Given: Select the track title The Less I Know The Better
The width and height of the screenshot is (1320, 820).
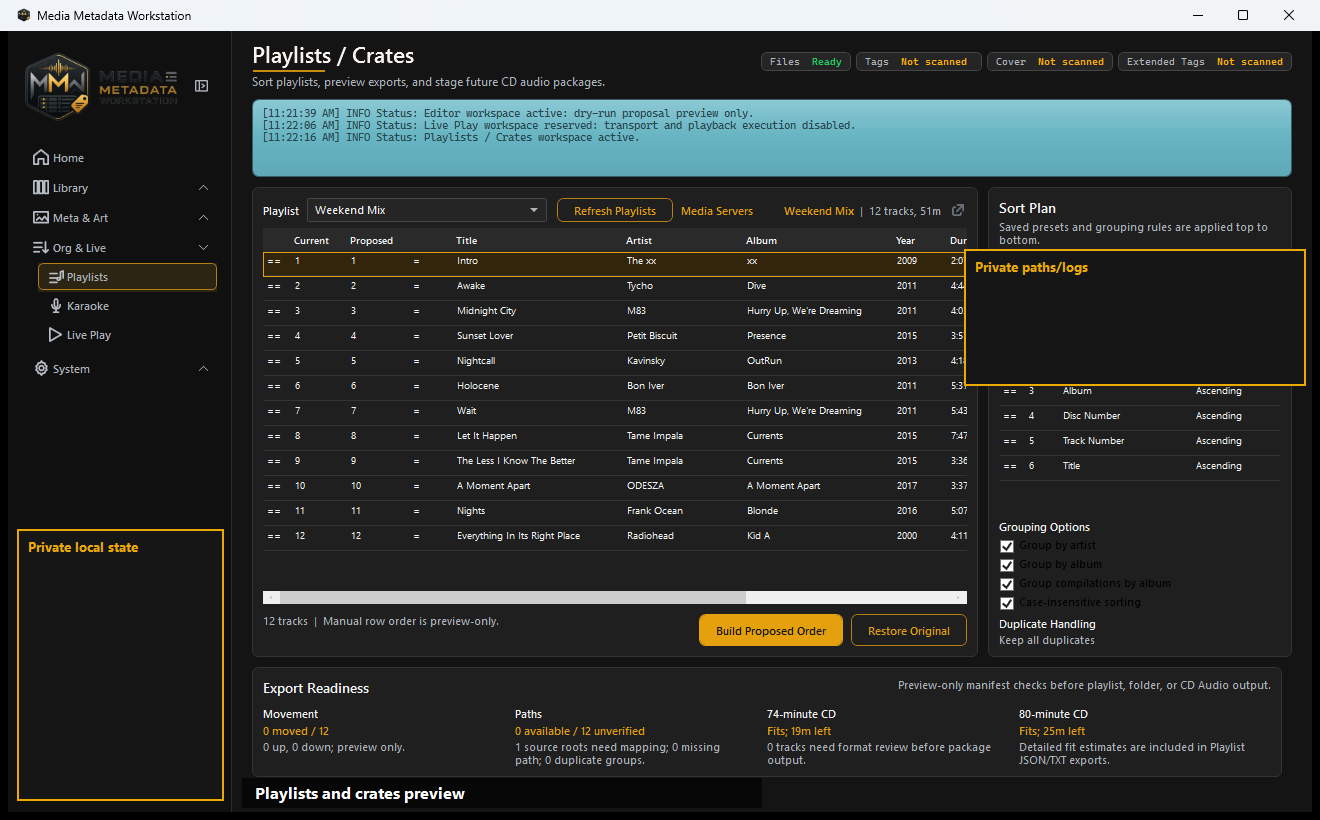Looking at the screenshot, I should (x=516, y=461).
